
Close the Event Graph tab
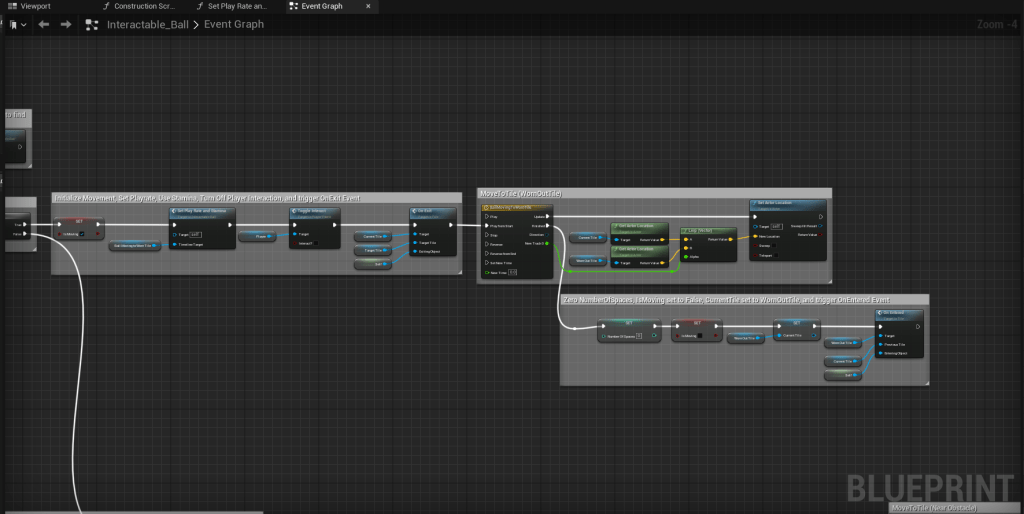[x=370, y=6]
